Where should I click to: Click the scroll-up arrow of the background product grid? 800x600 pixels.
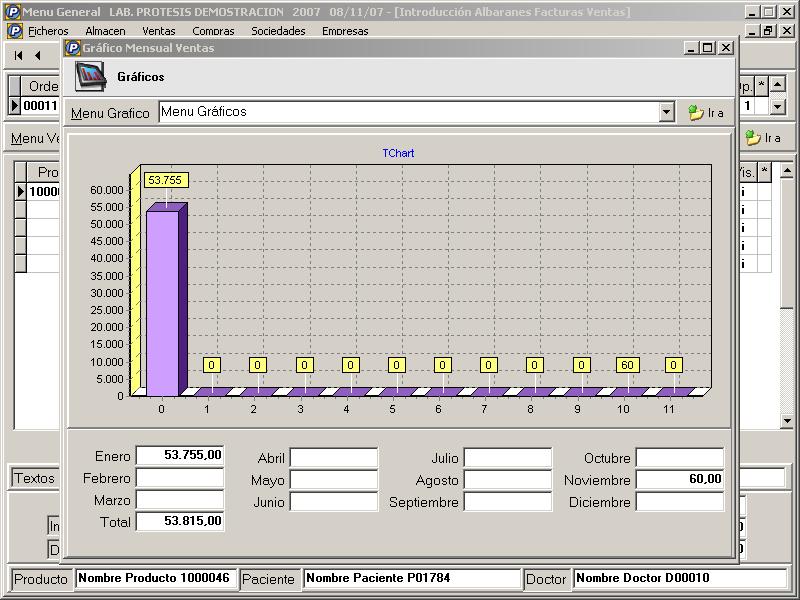[x=787, y=171]
